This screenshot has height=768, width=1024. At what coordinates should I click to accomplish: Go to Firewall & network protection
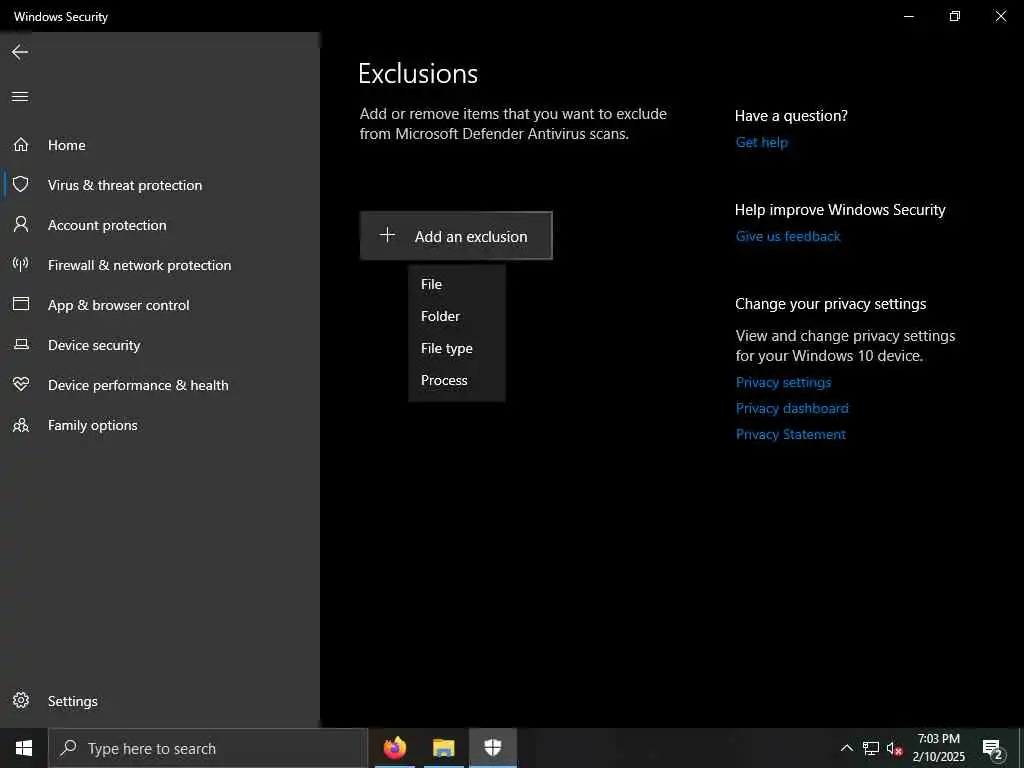point(139,265)
